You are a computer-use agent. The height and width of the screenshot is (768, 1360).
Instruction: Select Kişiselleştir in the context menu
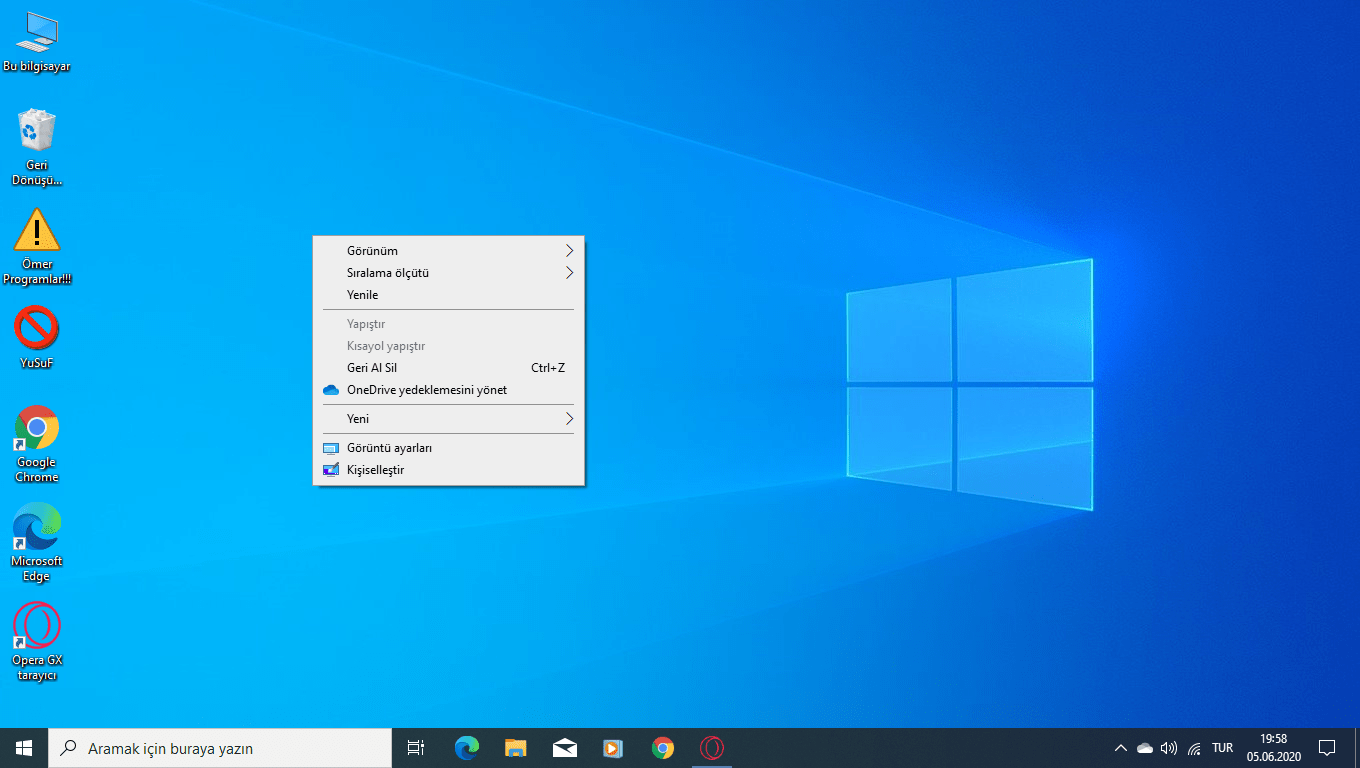(x=375, y=470)
